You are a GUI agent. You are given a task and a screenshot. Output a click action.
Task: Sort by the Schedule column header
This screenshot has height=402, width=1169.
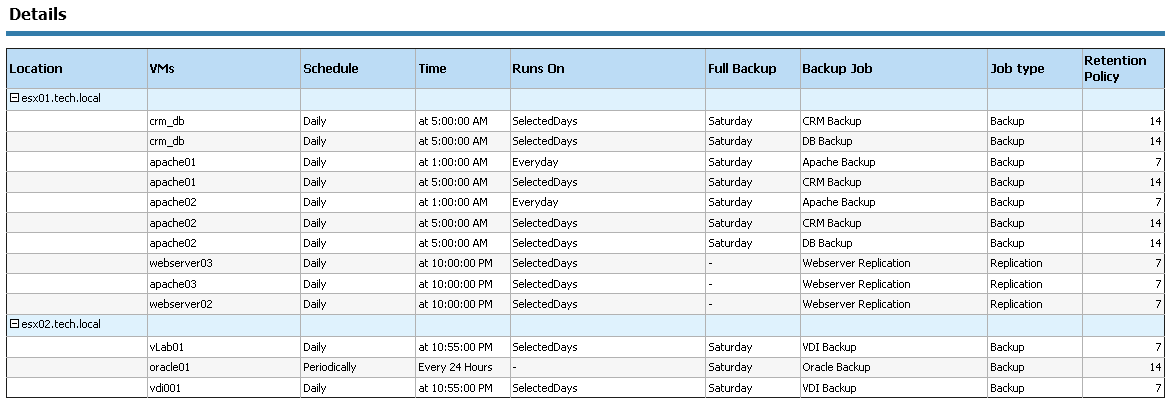click(330, 69)
